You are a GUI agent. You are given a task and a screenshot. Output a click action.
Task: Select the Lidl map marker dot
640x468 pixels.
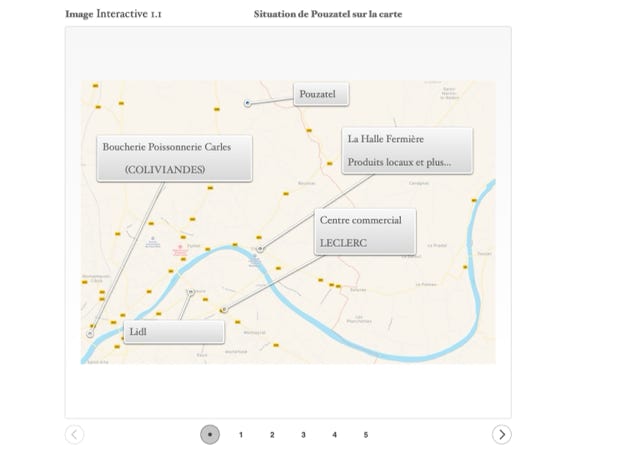pos(190,292)
